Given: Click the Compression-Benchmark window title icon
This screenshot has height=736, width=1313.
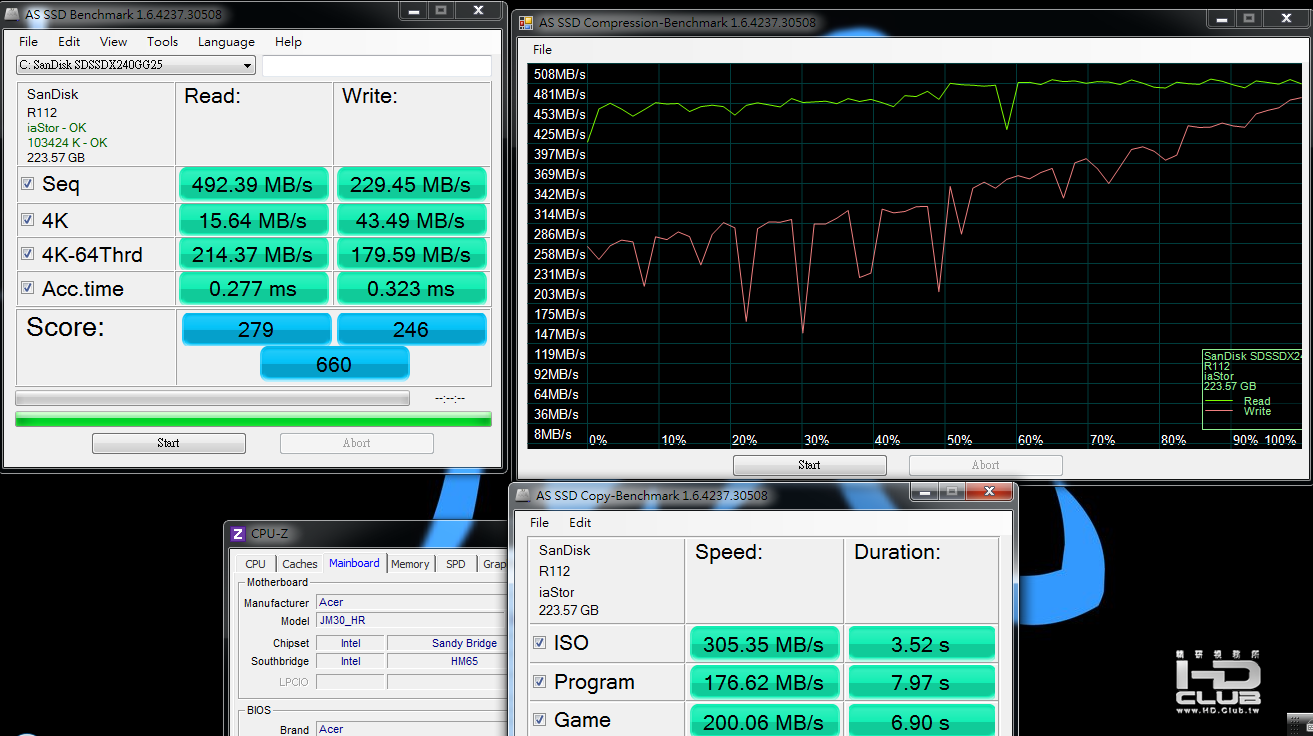Looking at the screenshot, I should click(x=525, y=22).
